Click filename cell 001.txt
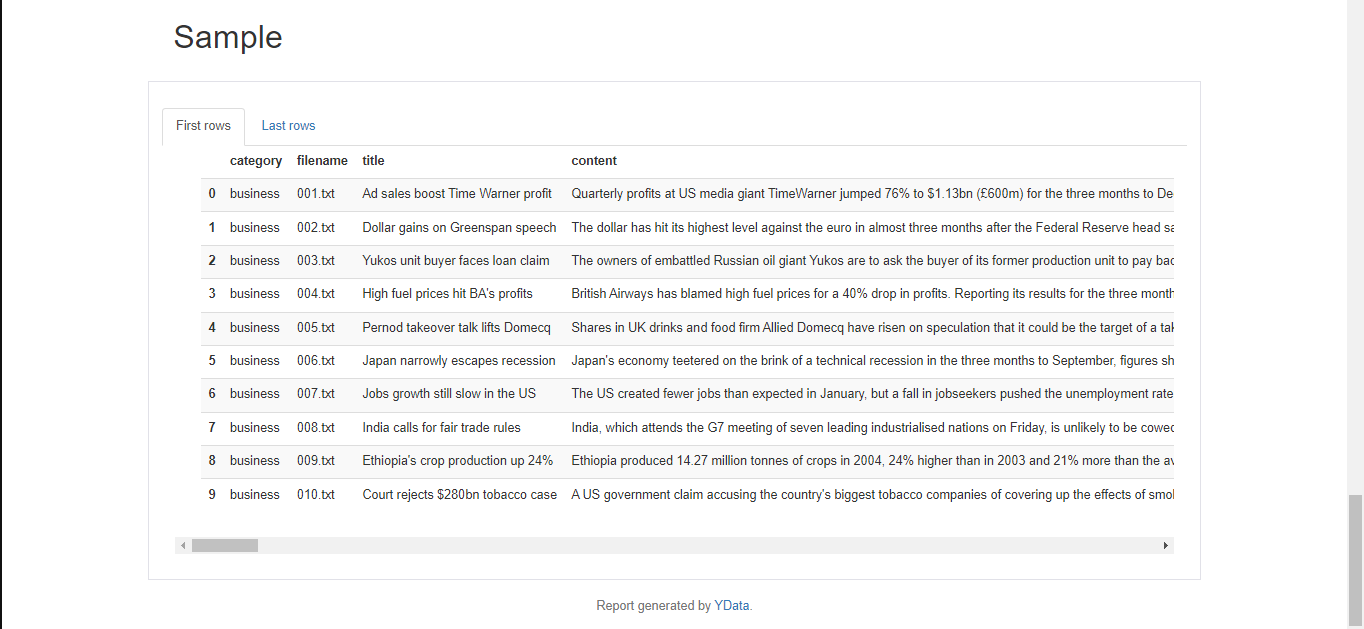Screen dimensions: 1364x629 coord(316,194)
